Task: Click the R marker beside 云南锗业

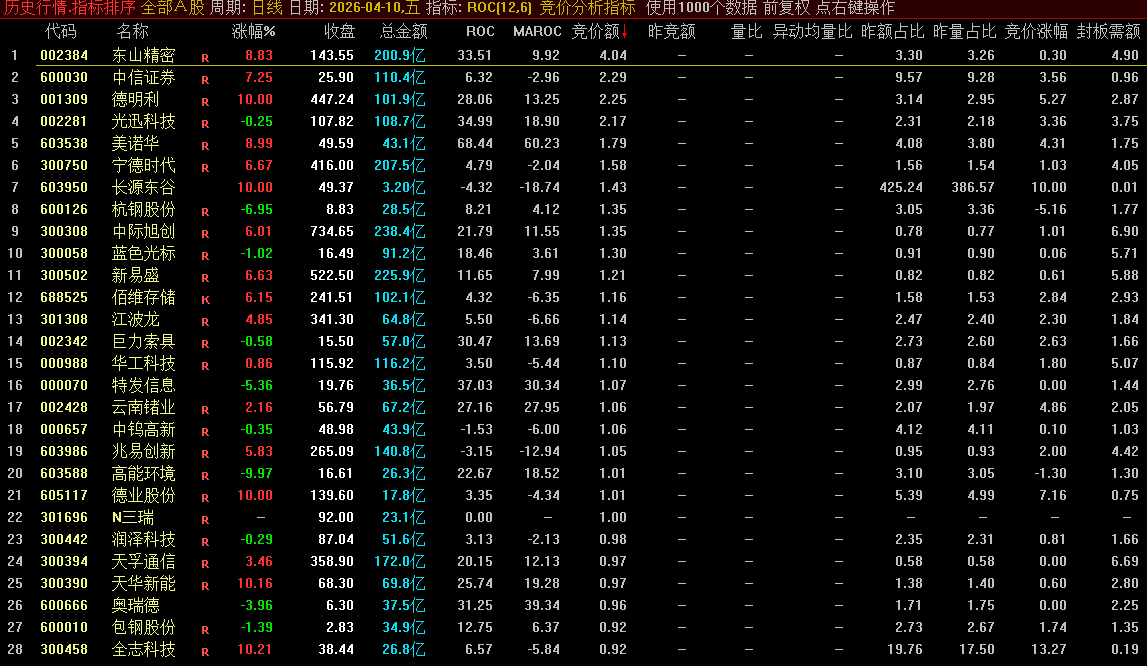Action: (x=205, y=410)
